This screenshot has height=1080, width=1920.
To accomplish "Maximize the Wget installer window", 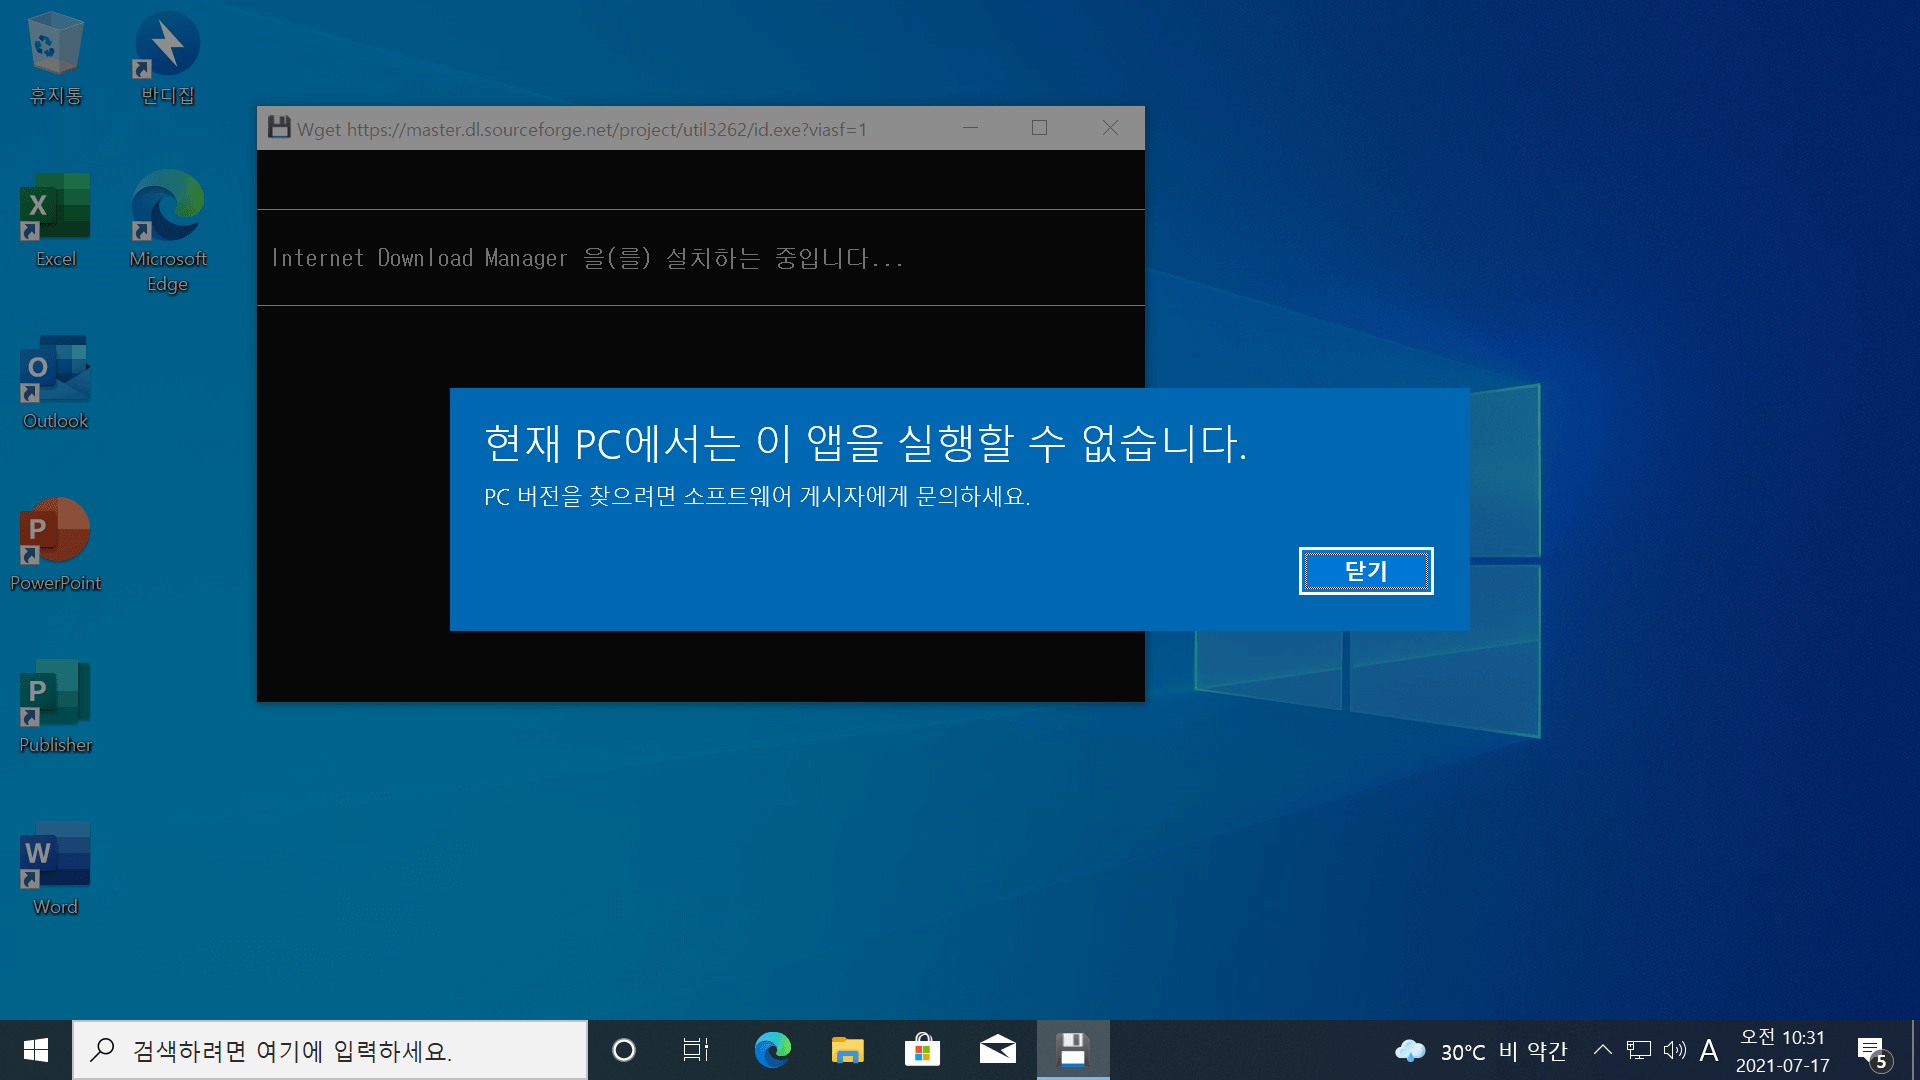I will [1040, 128].
